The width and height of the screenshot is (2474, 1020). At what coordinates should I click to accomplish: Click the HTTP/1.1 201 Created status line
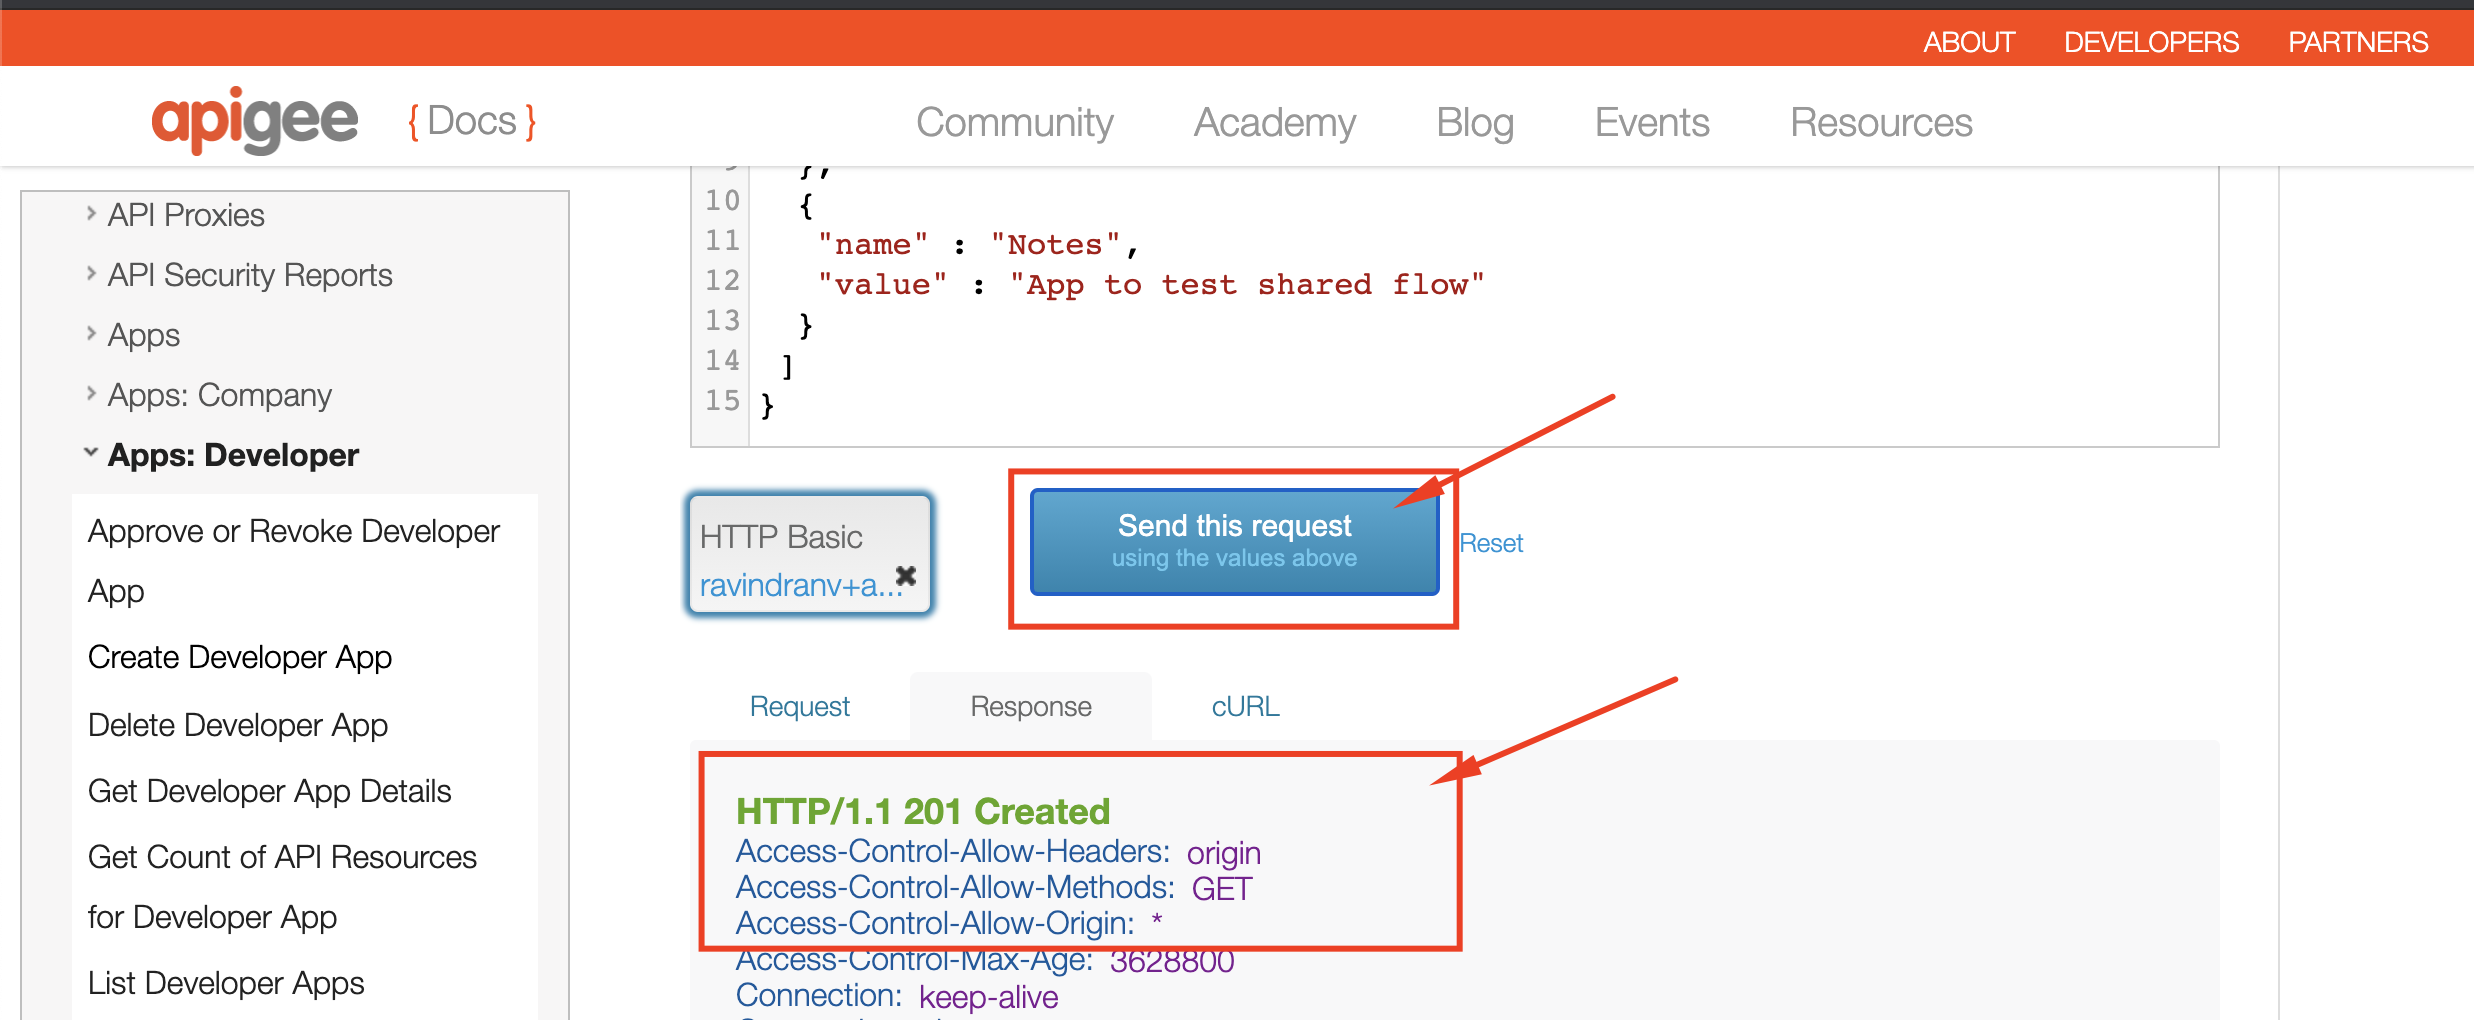923,811
